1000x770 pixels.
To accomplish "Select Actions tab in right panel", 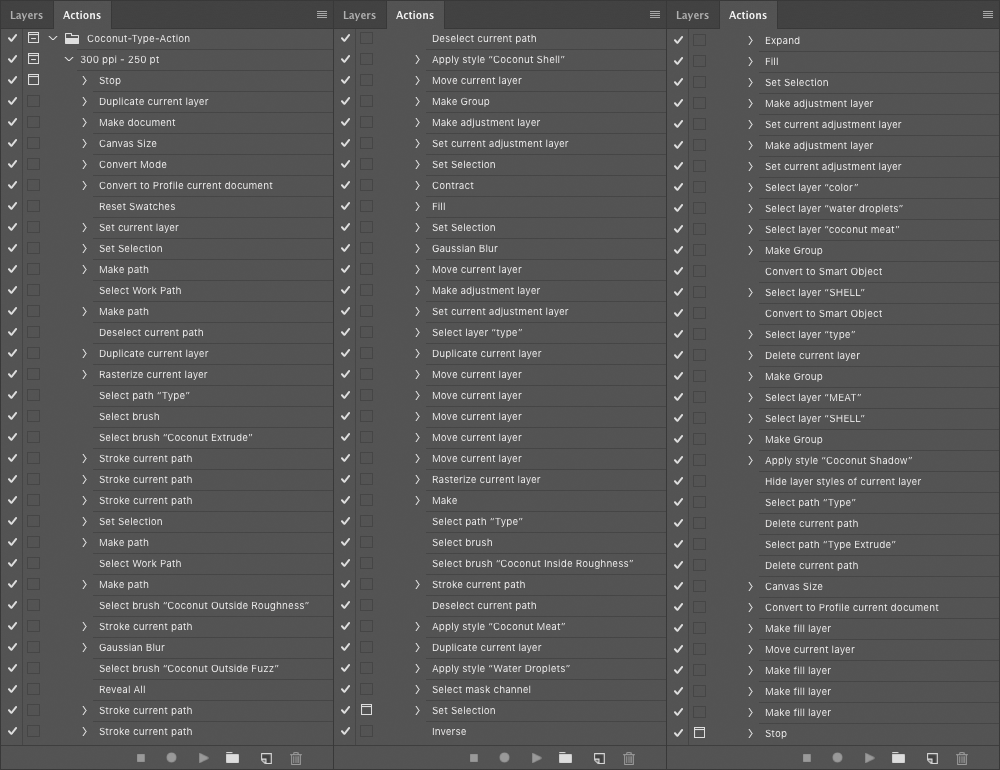I will 747,15.
